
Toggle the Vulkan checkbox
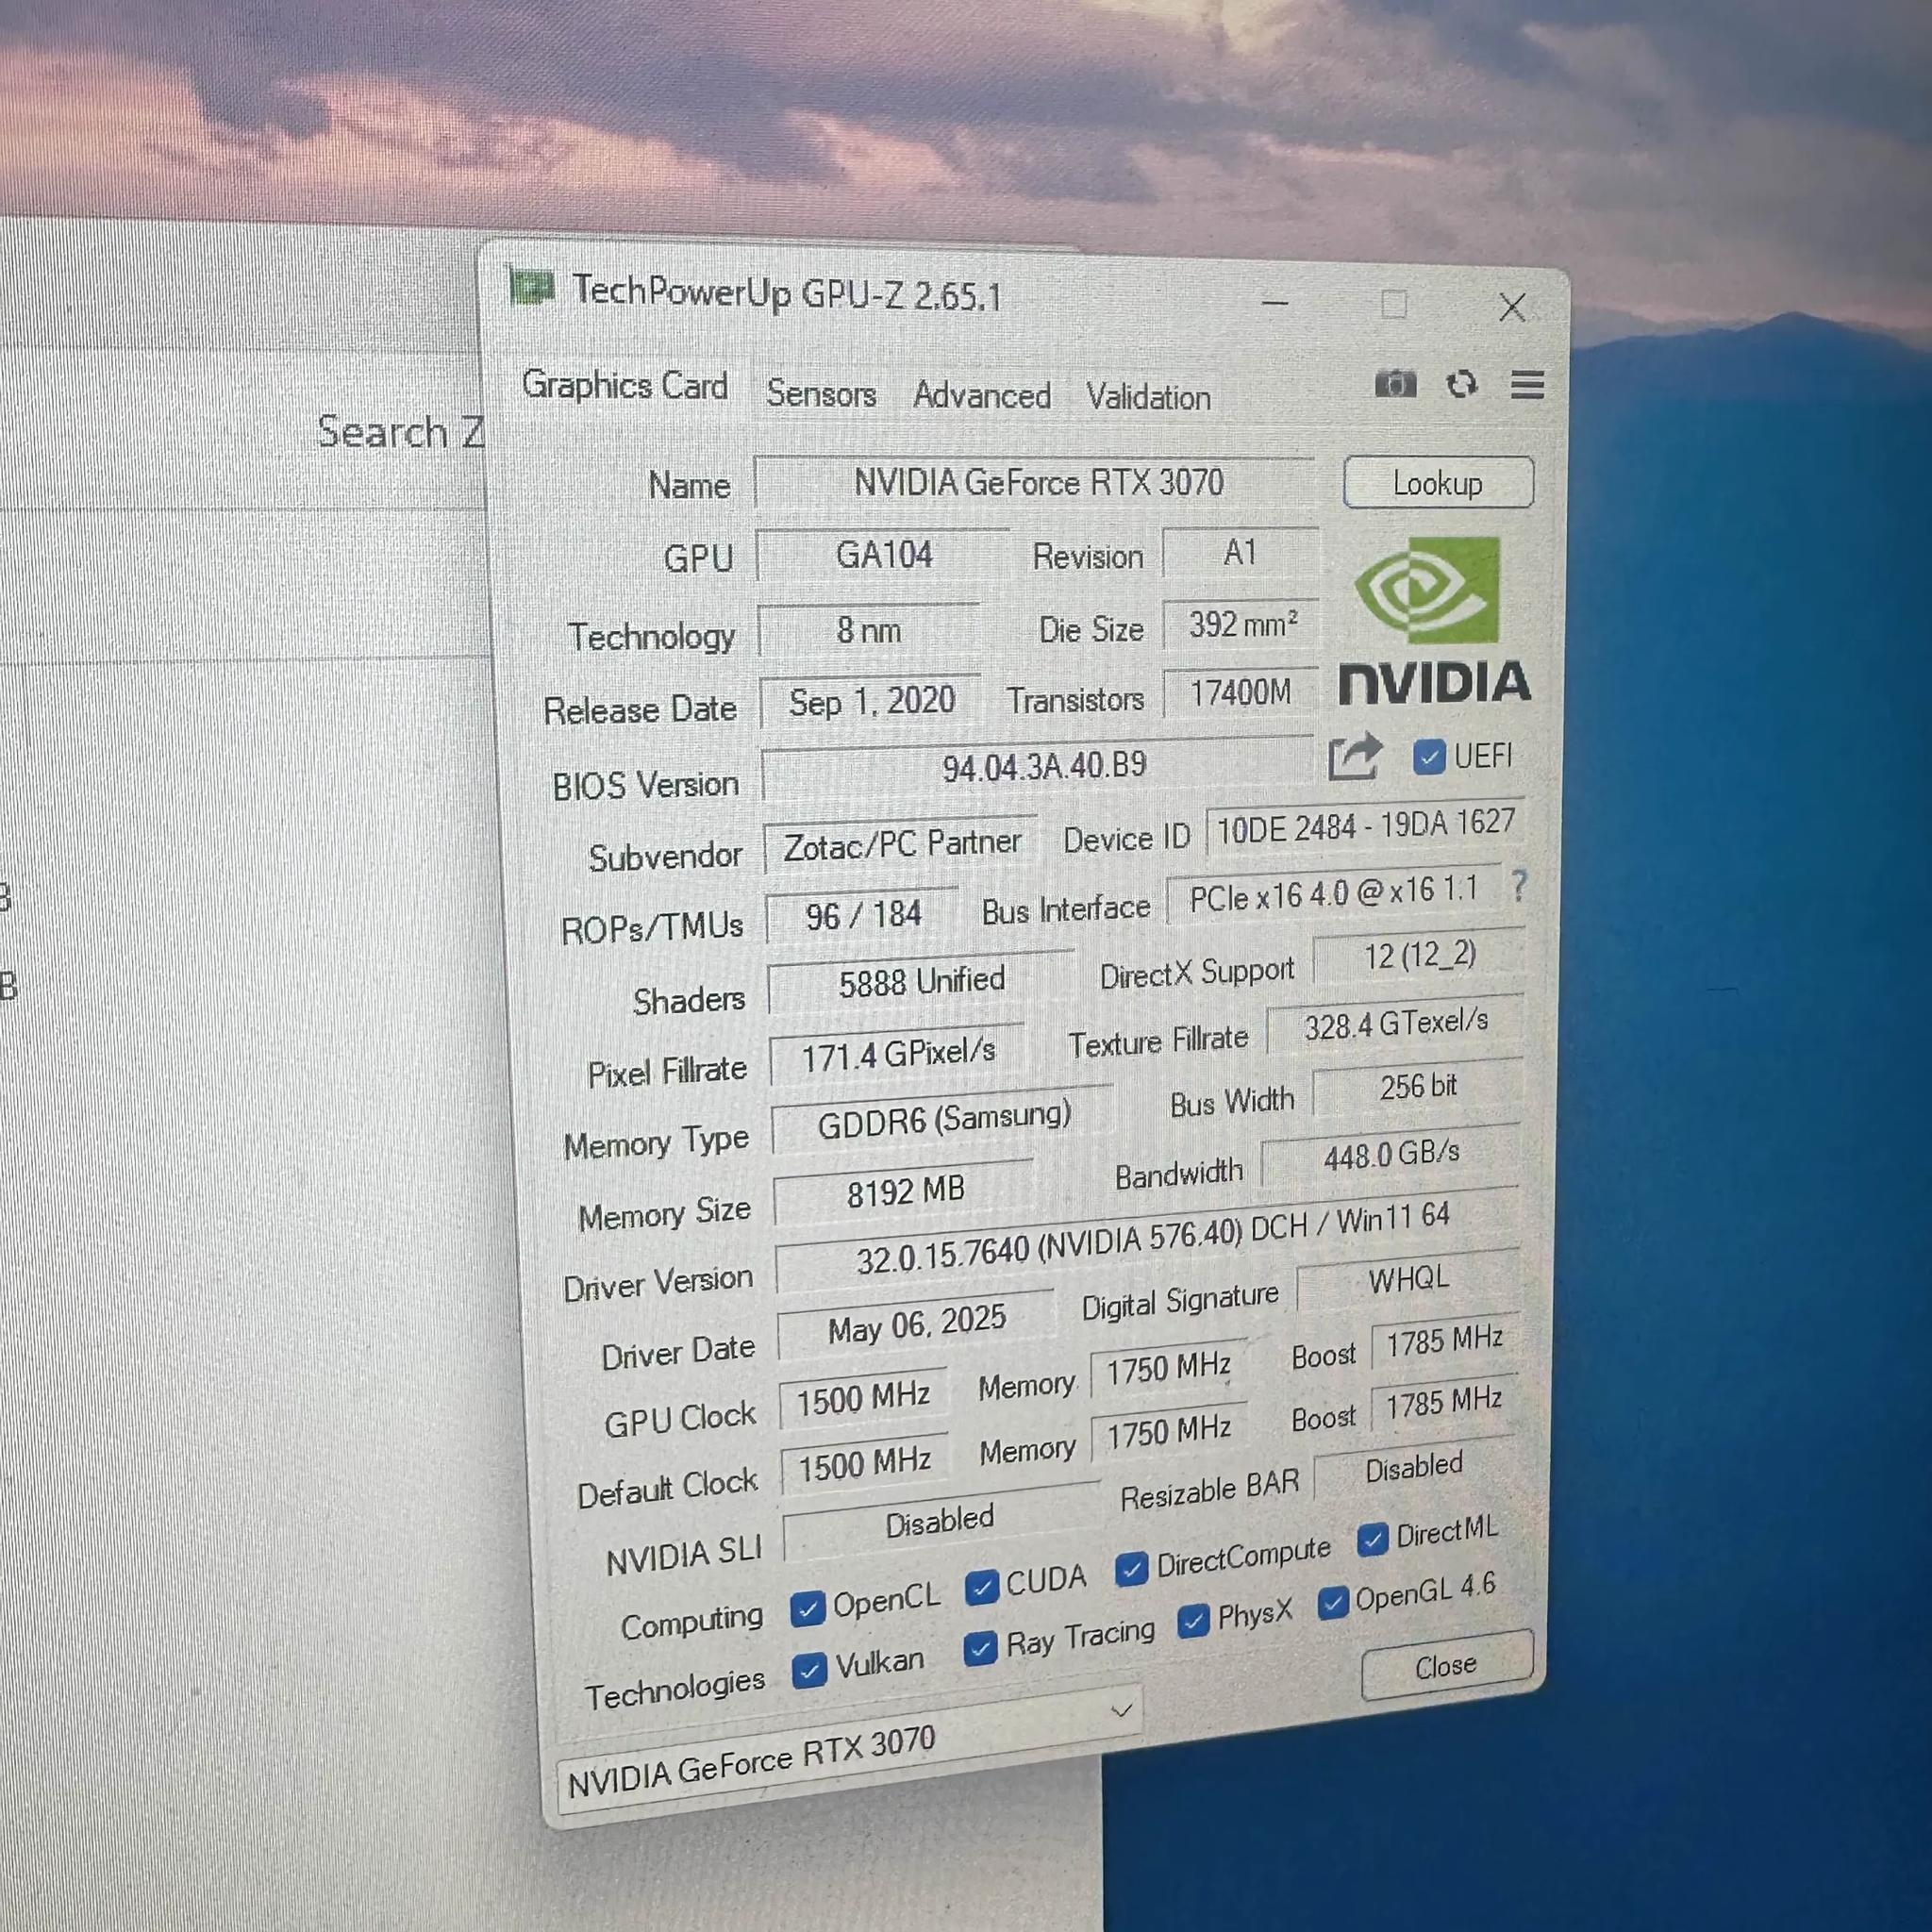(x=808, y=1670)
